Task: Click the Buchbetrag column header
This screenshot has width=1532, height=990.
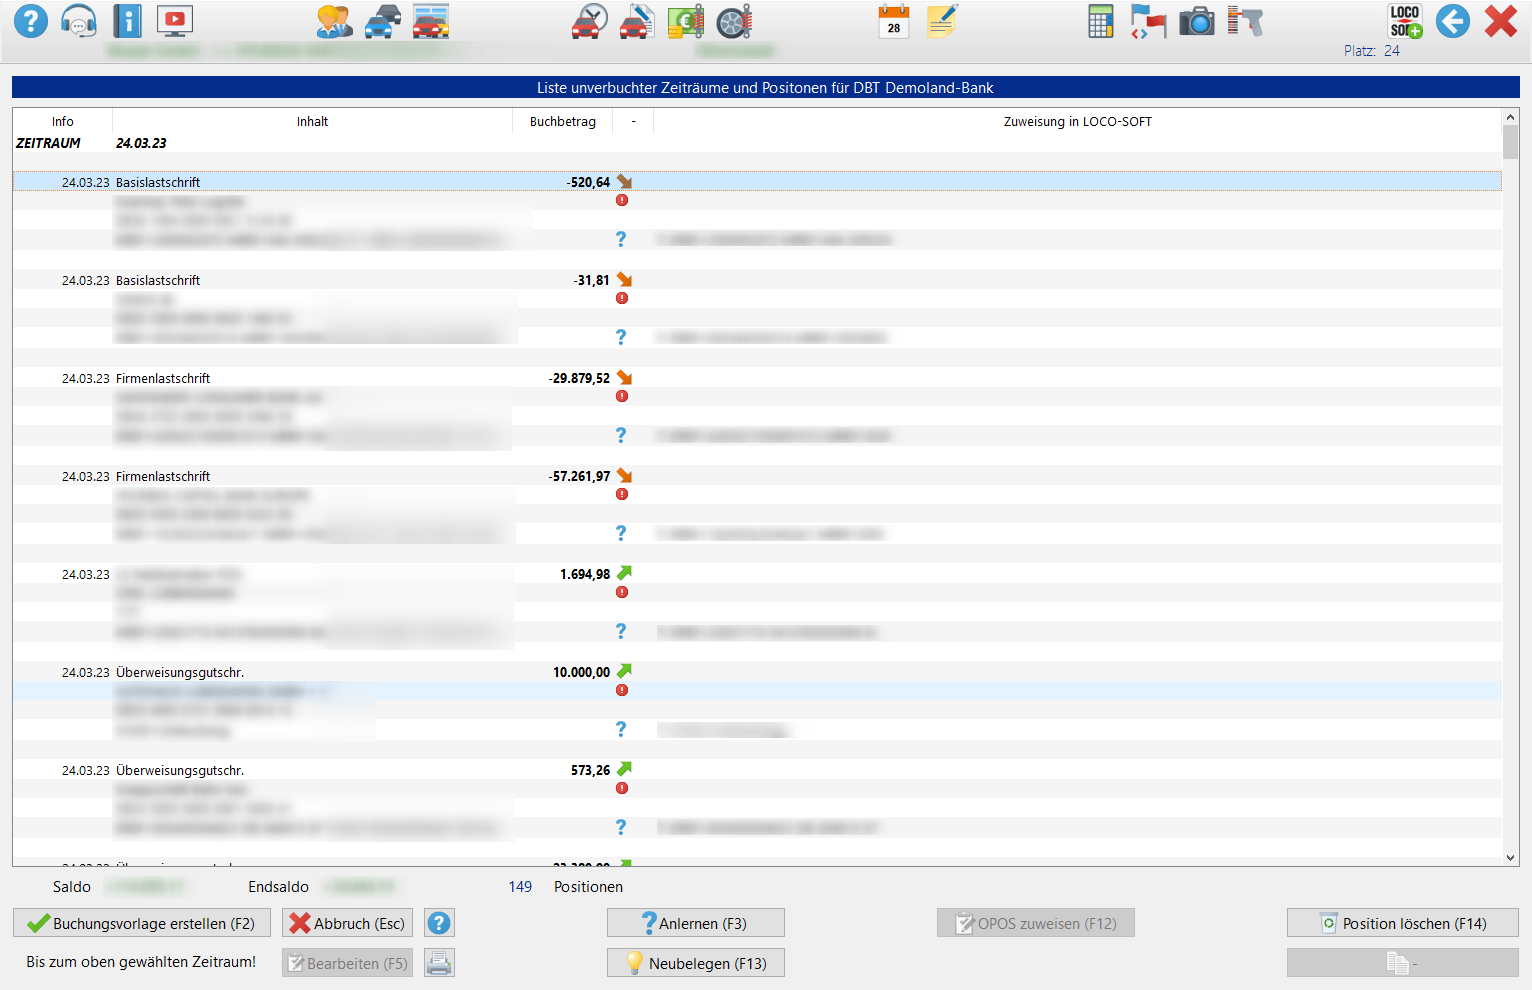Action: click(x=562, y=122)
